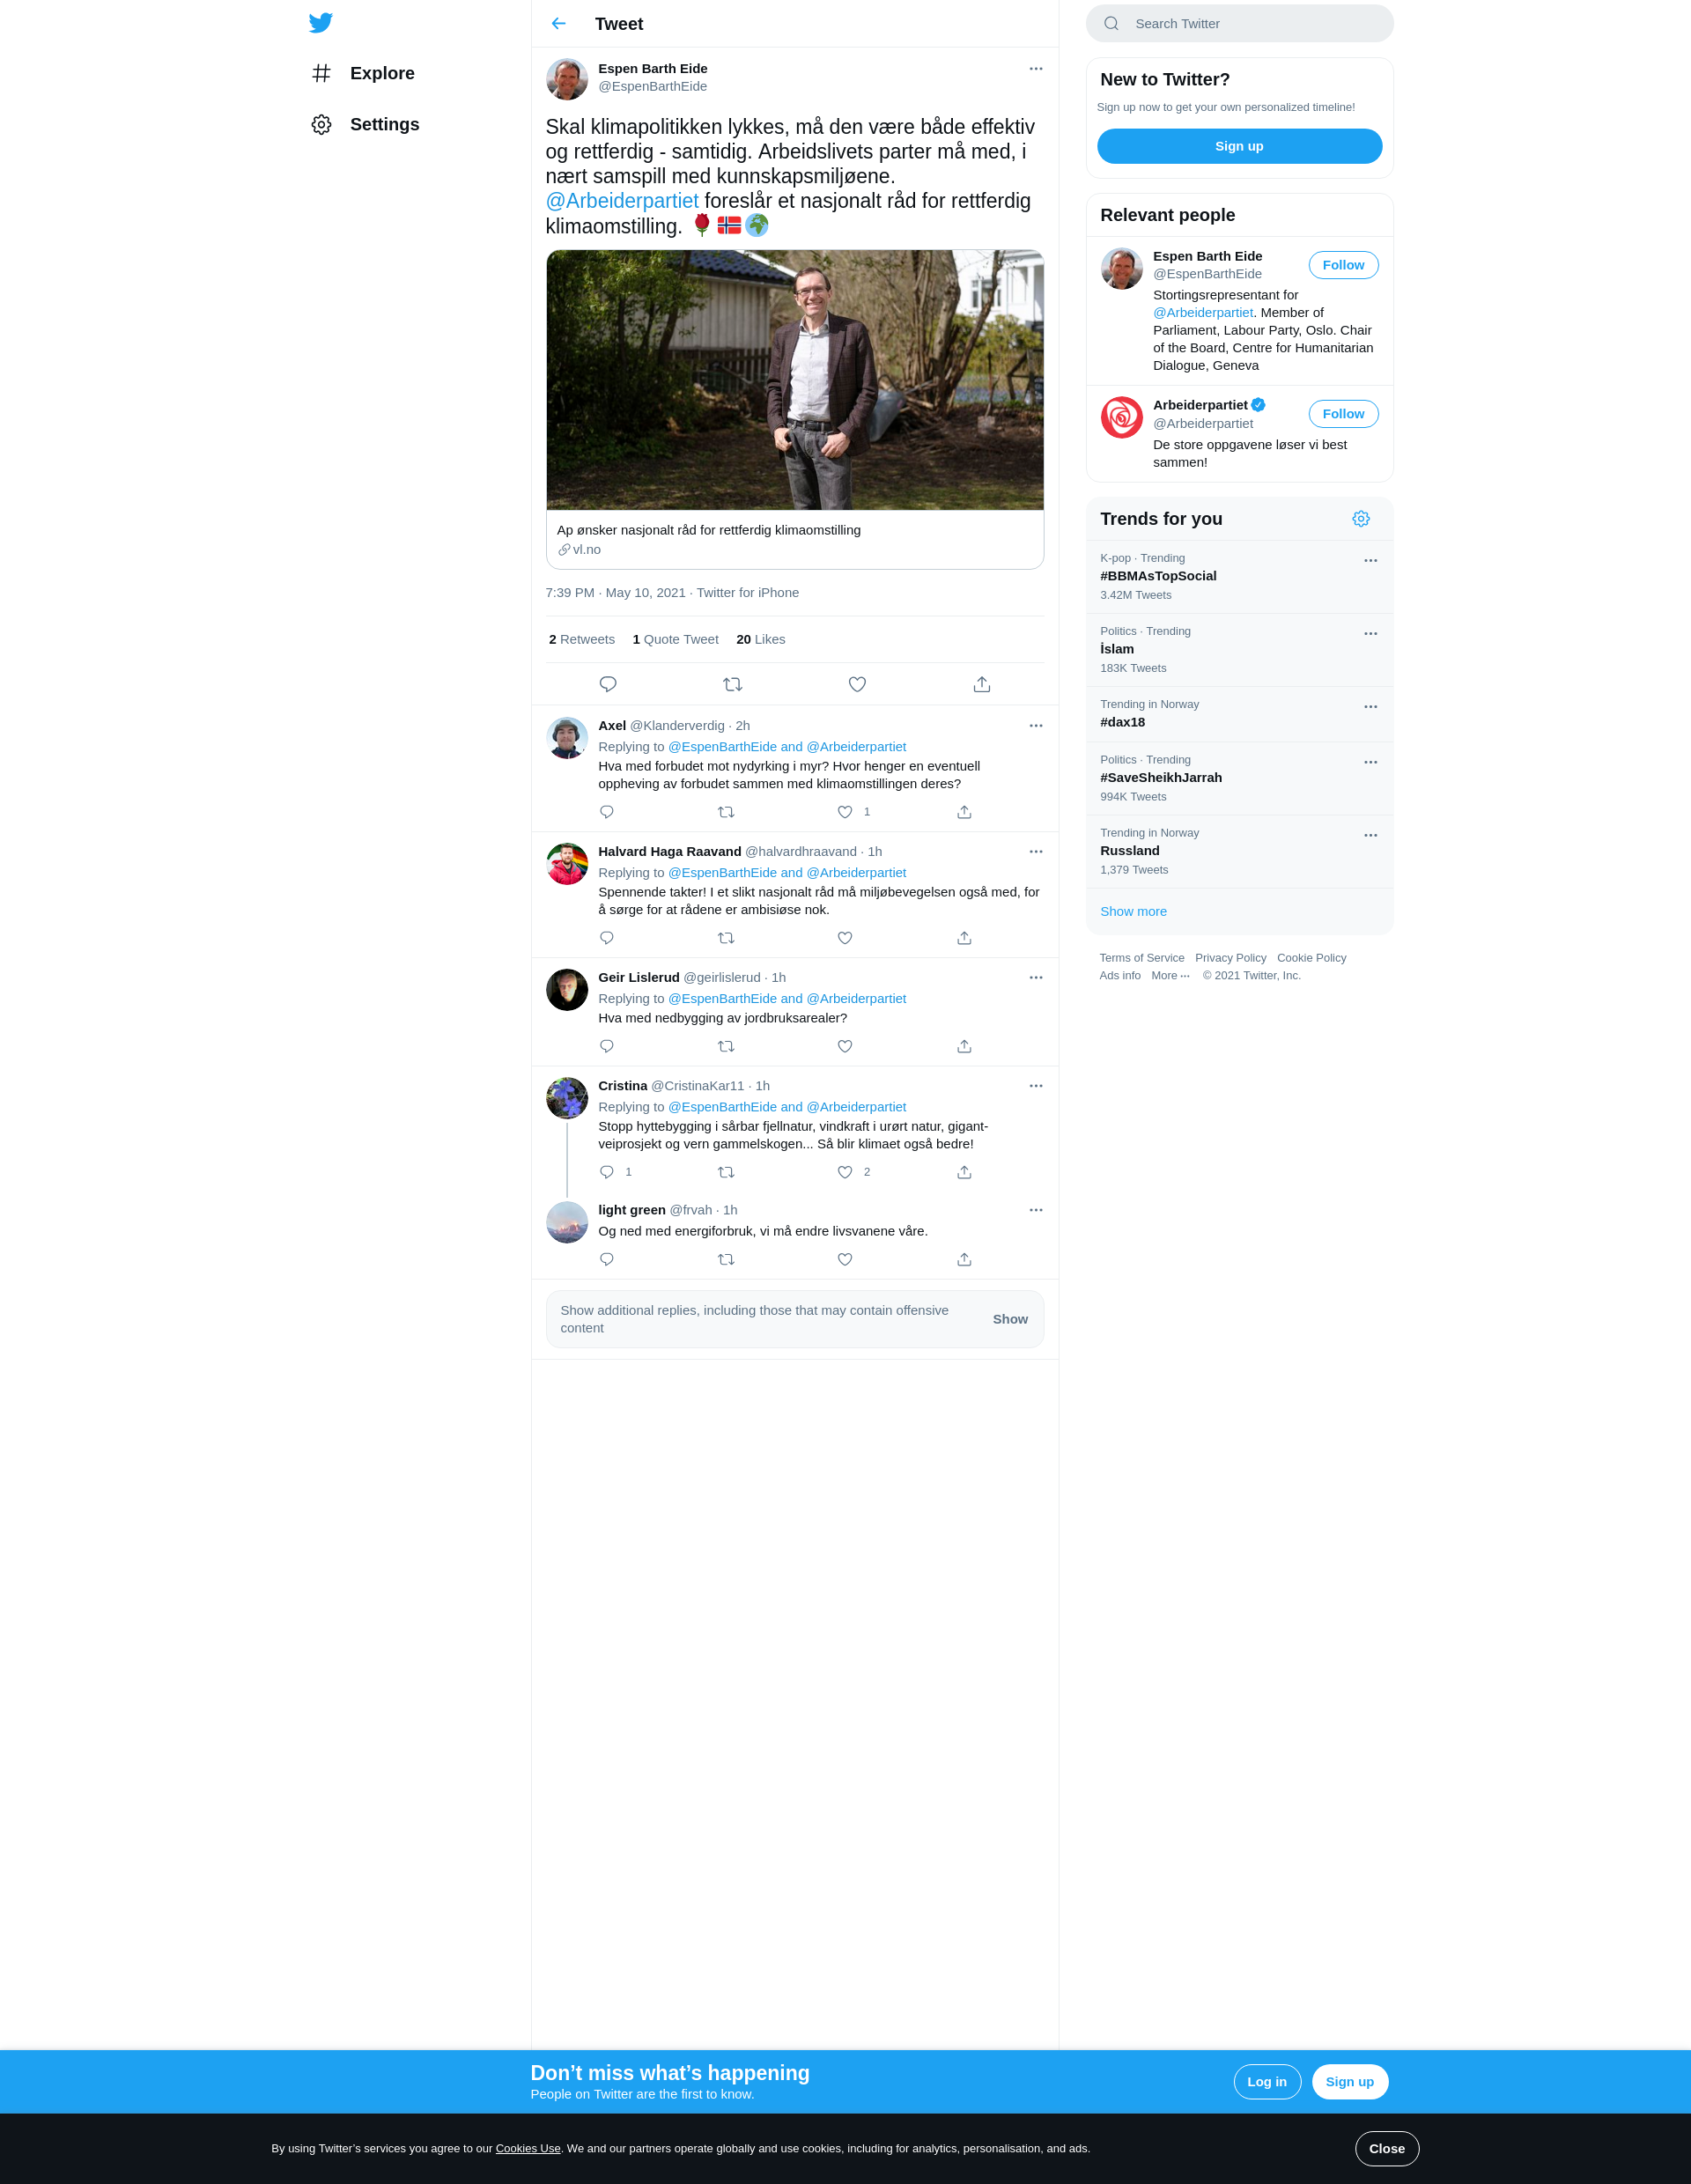Retweet Geir Lislerud's reply
1691x2184 pixels.
point(726,1046)
